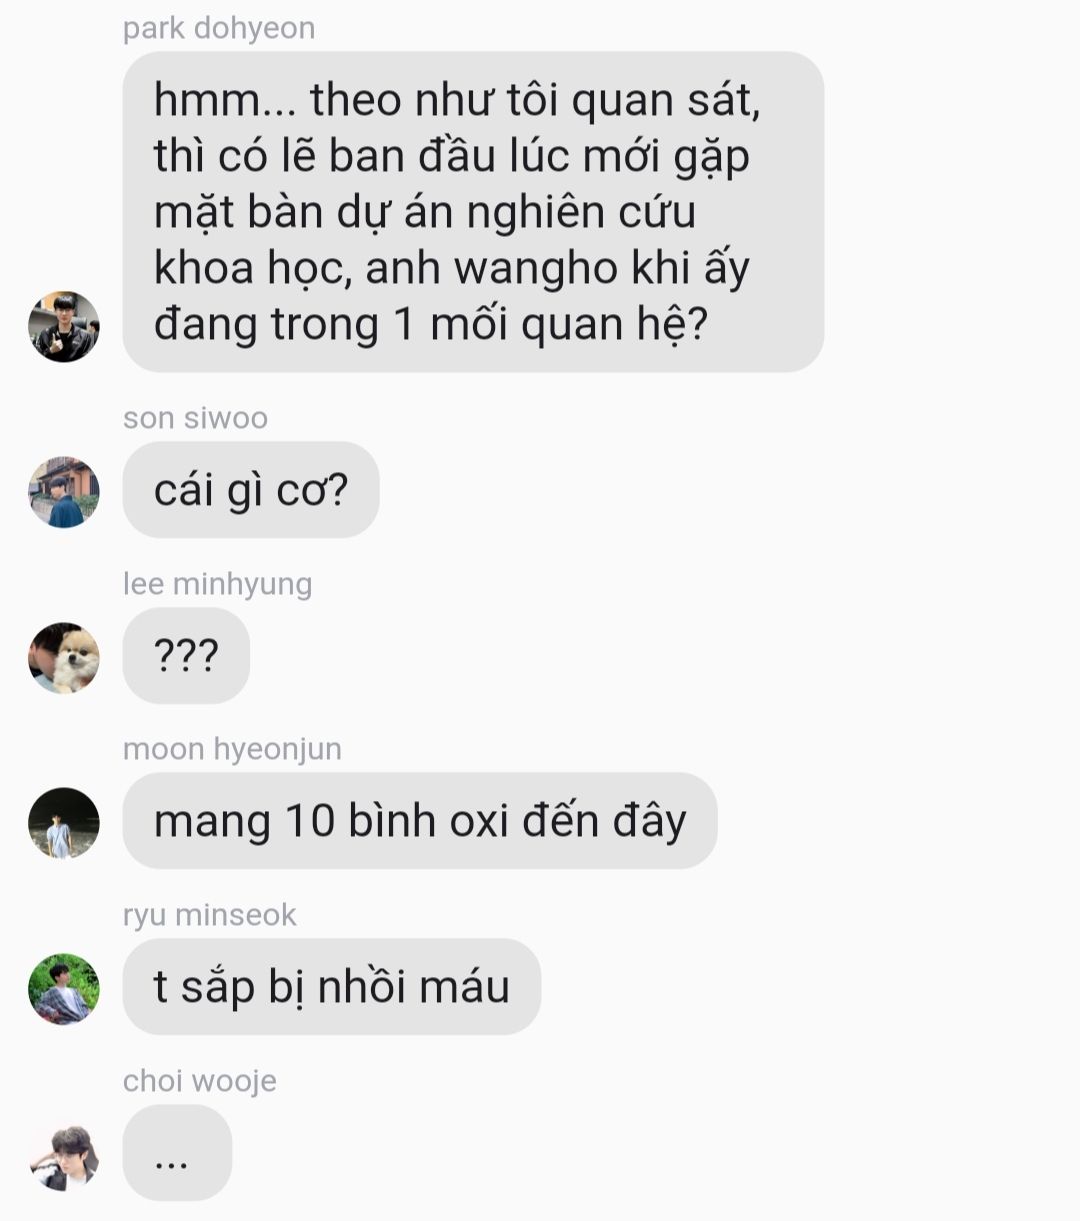Click the 'park dohyeon' sender name
Screen dimensions: 1080x1221
point(219,28)
